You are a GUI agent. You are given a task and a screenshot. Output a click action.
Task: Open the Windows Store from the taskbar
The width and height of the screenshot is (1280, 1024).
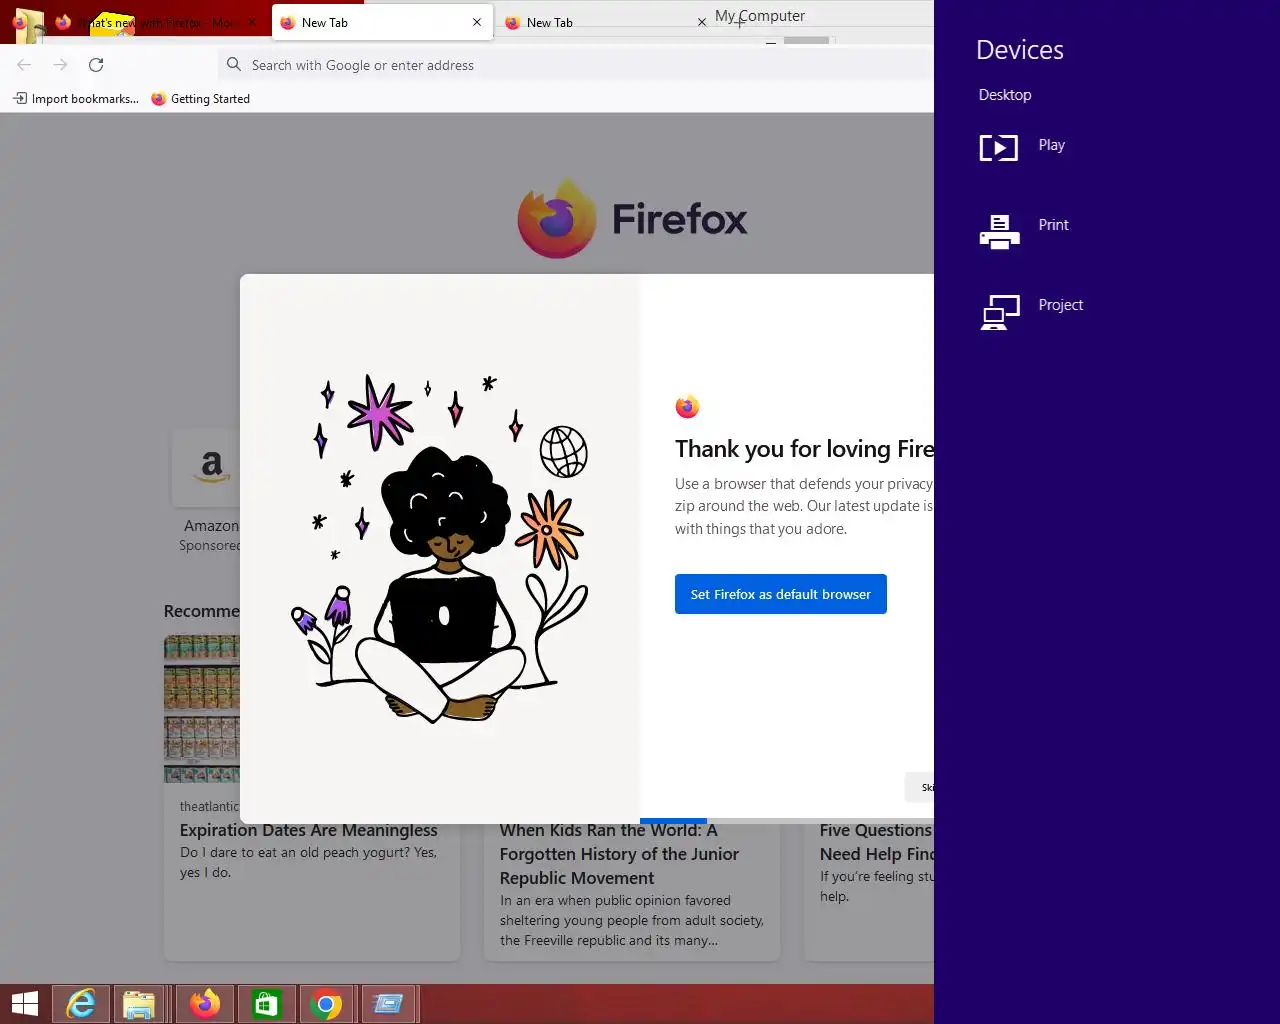pyautogui.click(x=266, y=1003)
